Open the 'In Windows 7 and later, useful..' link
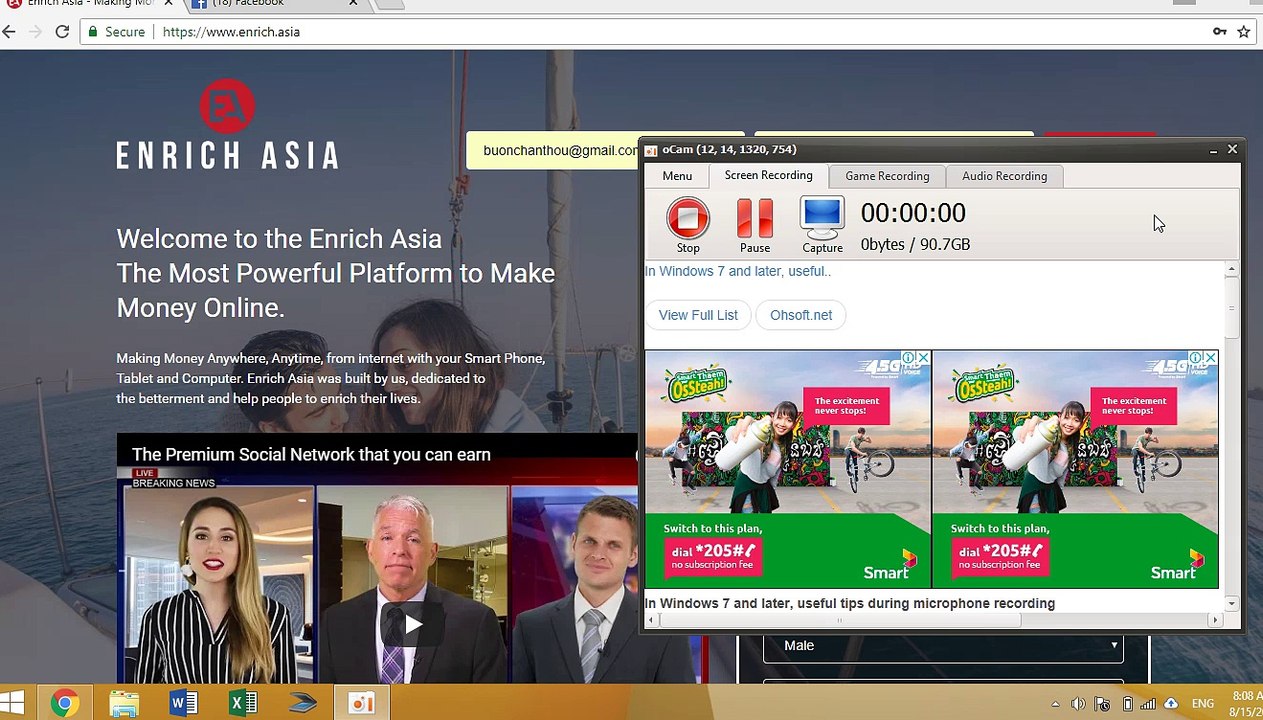This screenshot has height=720, width=1263. 738,271
